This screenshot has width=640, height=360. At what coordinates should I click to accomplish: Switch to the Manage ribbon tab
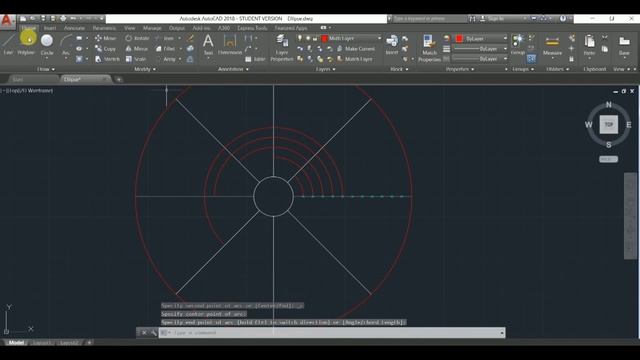click(x=152, y=28)
